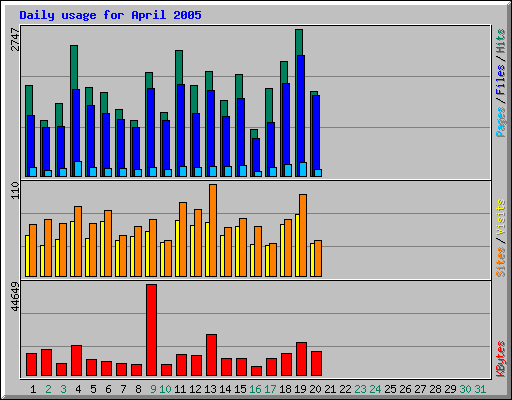Click the red KBytes bar for day 1
512x400 pixels.
tap(31, 365)
